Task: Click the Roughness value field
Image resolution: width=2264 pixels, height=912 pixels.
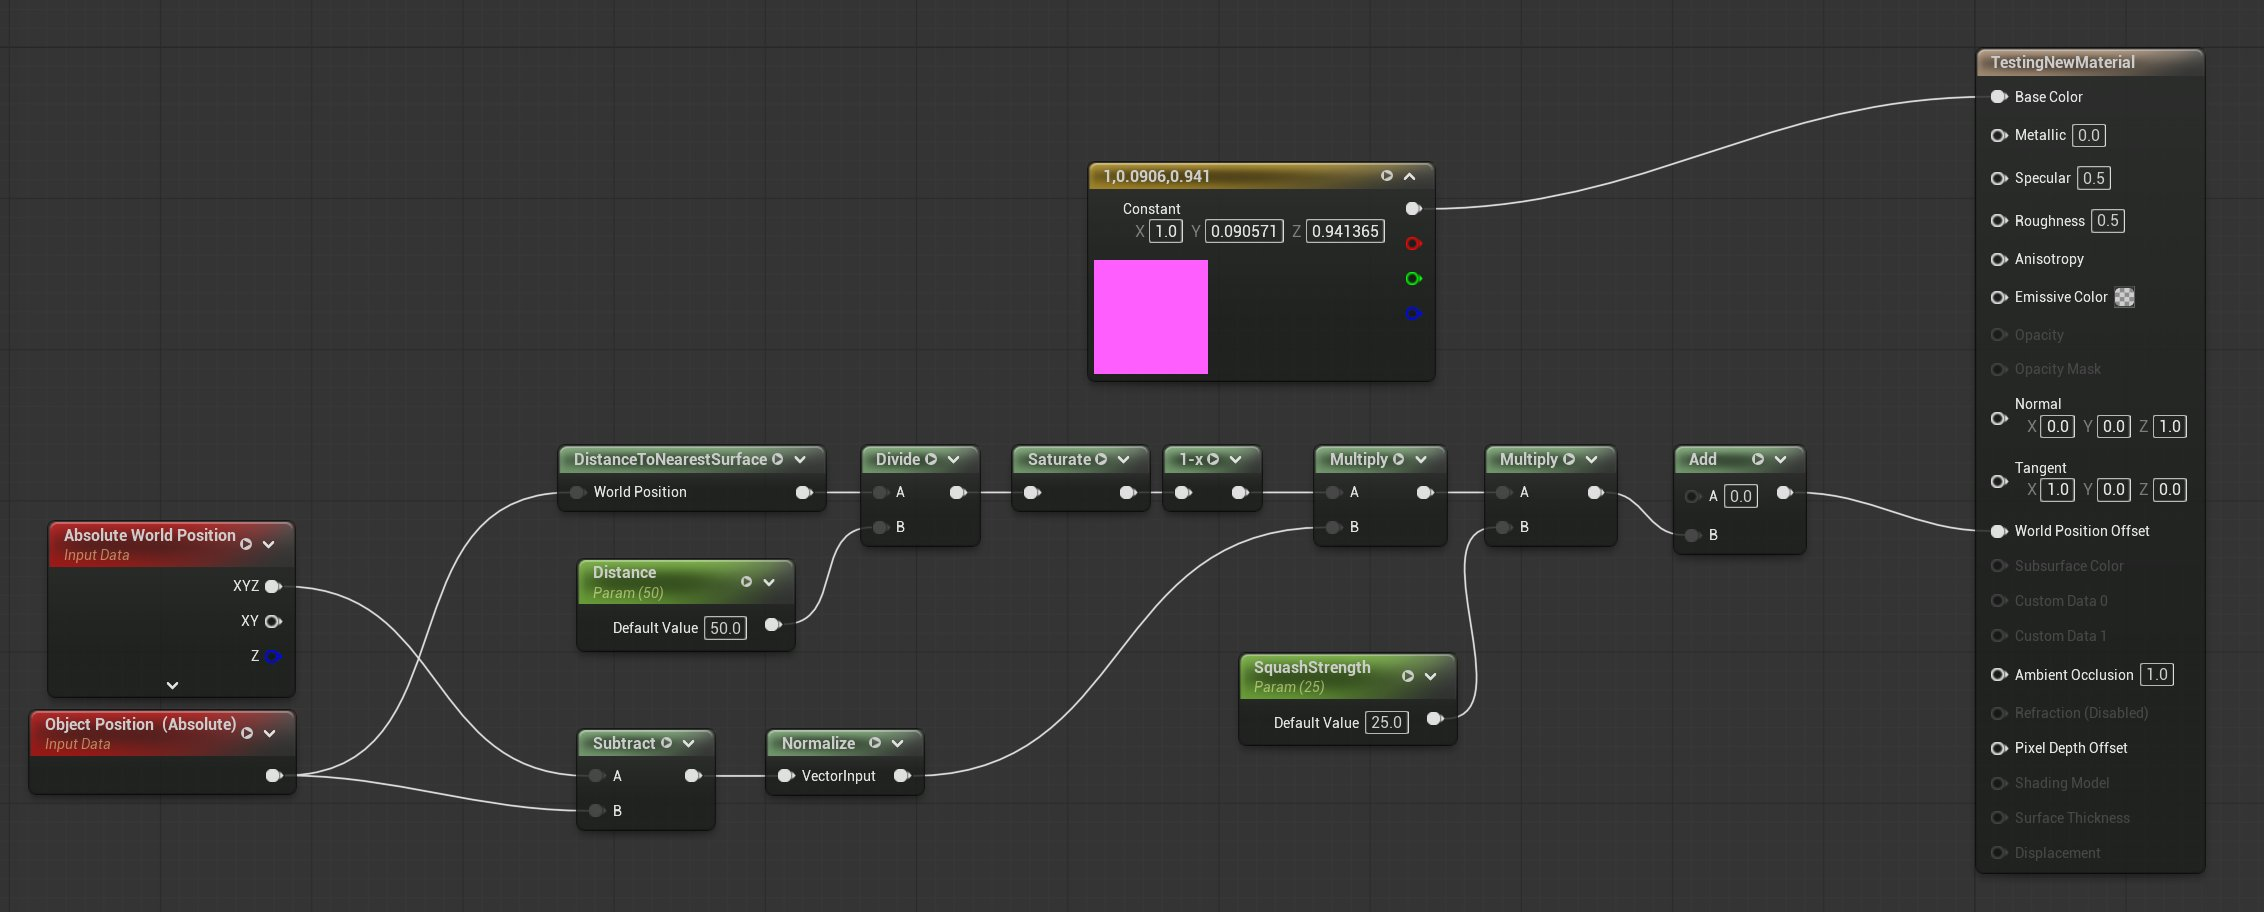Action: [x=2107, y=221]
